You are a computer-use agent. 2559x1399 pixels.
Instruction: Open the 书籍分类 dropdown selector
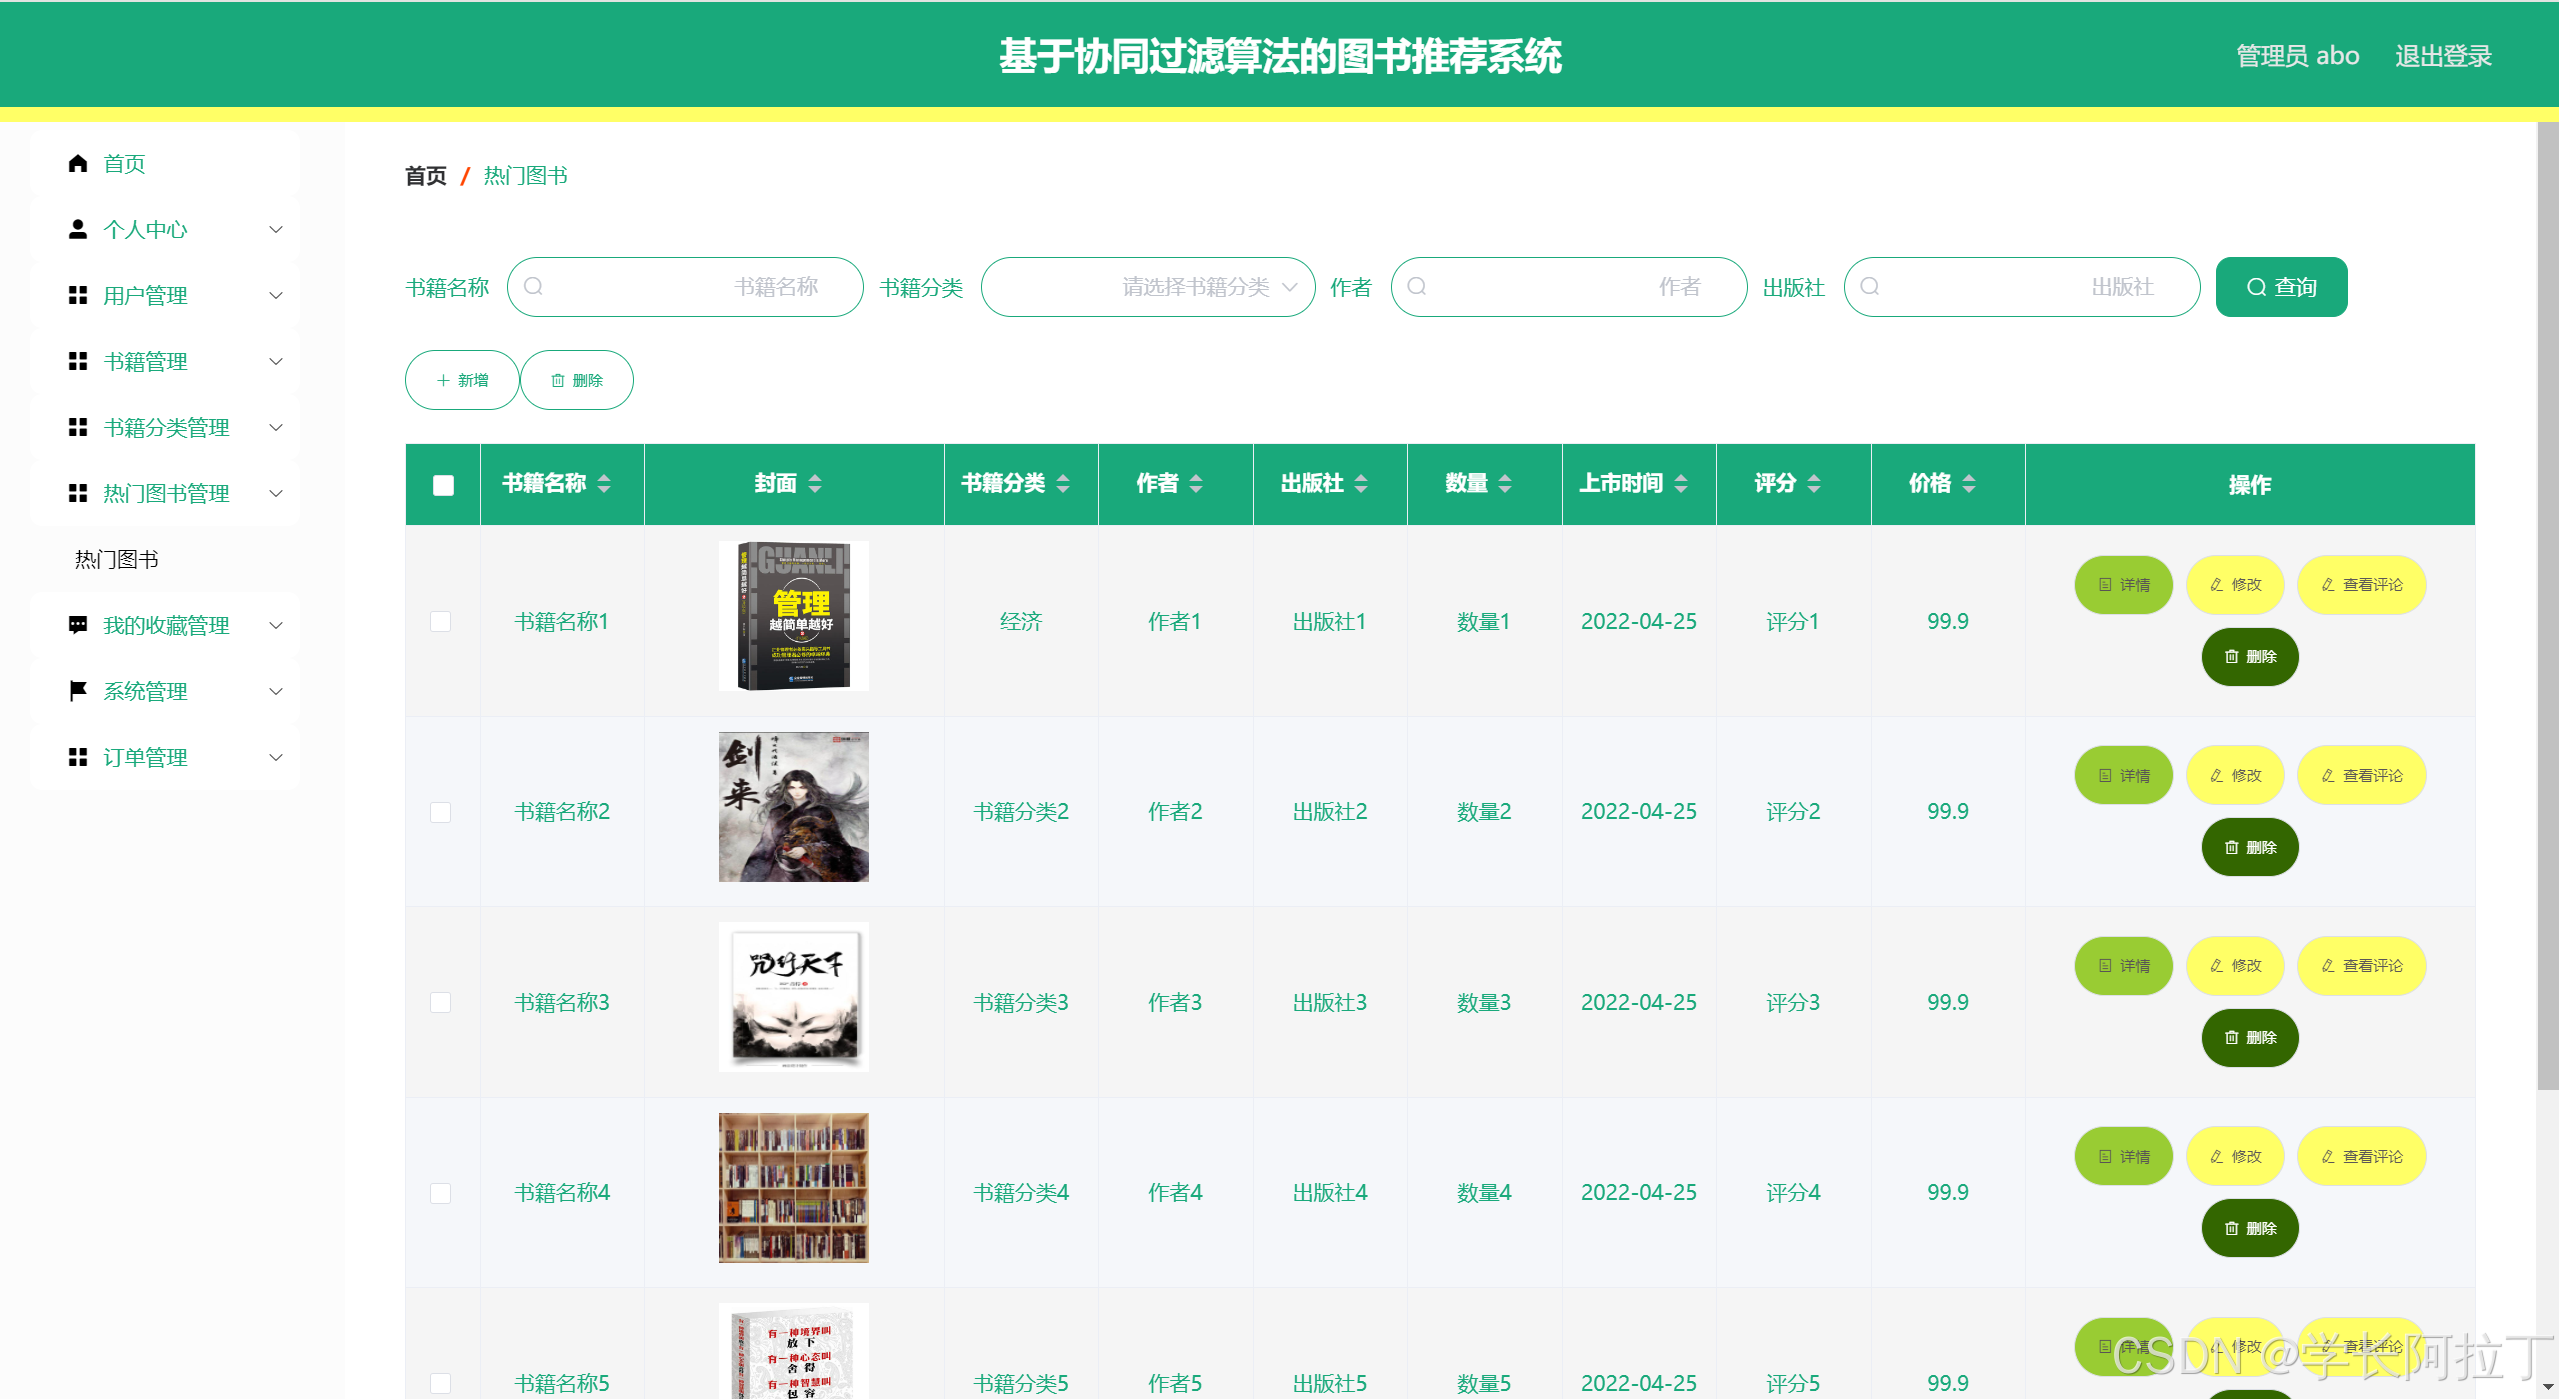pyautogui.click(x=1147, y=287)
